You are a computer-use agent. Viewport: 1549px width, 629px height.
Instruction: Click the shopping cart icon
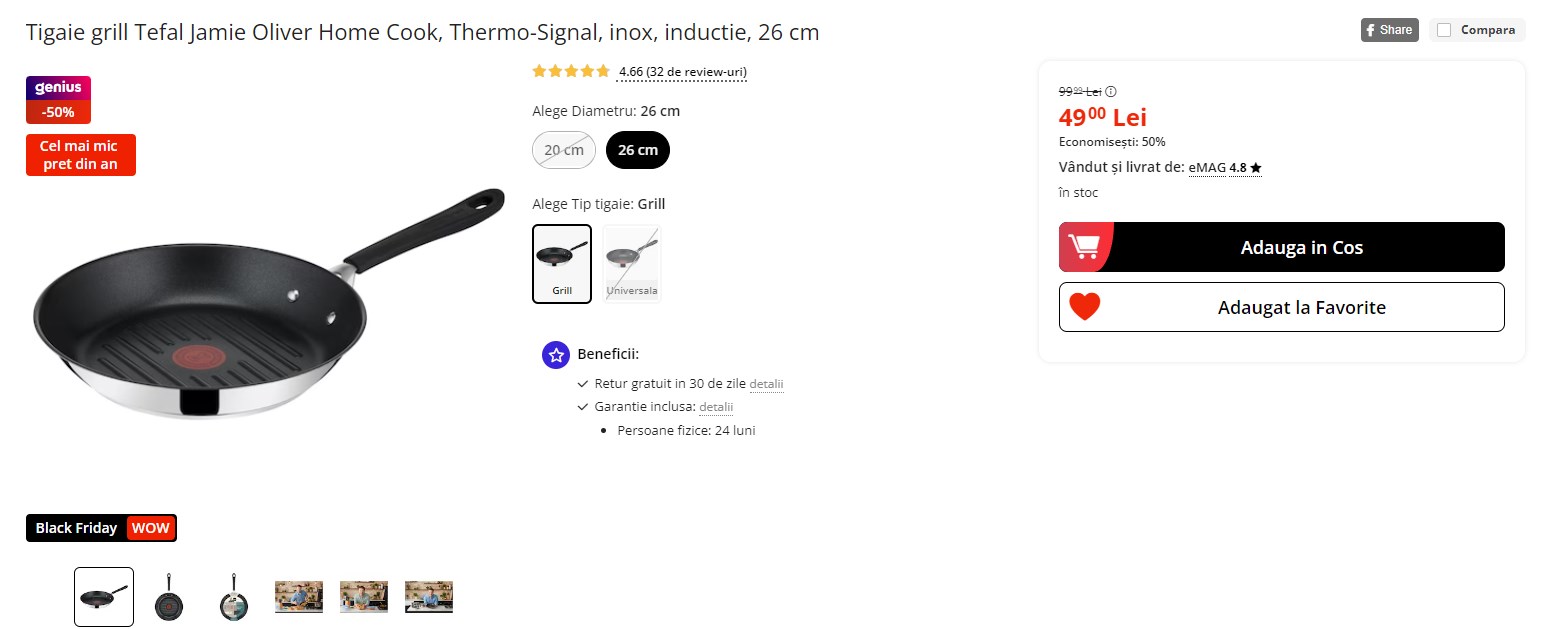pyautogui.click(x=1084, y=247)
